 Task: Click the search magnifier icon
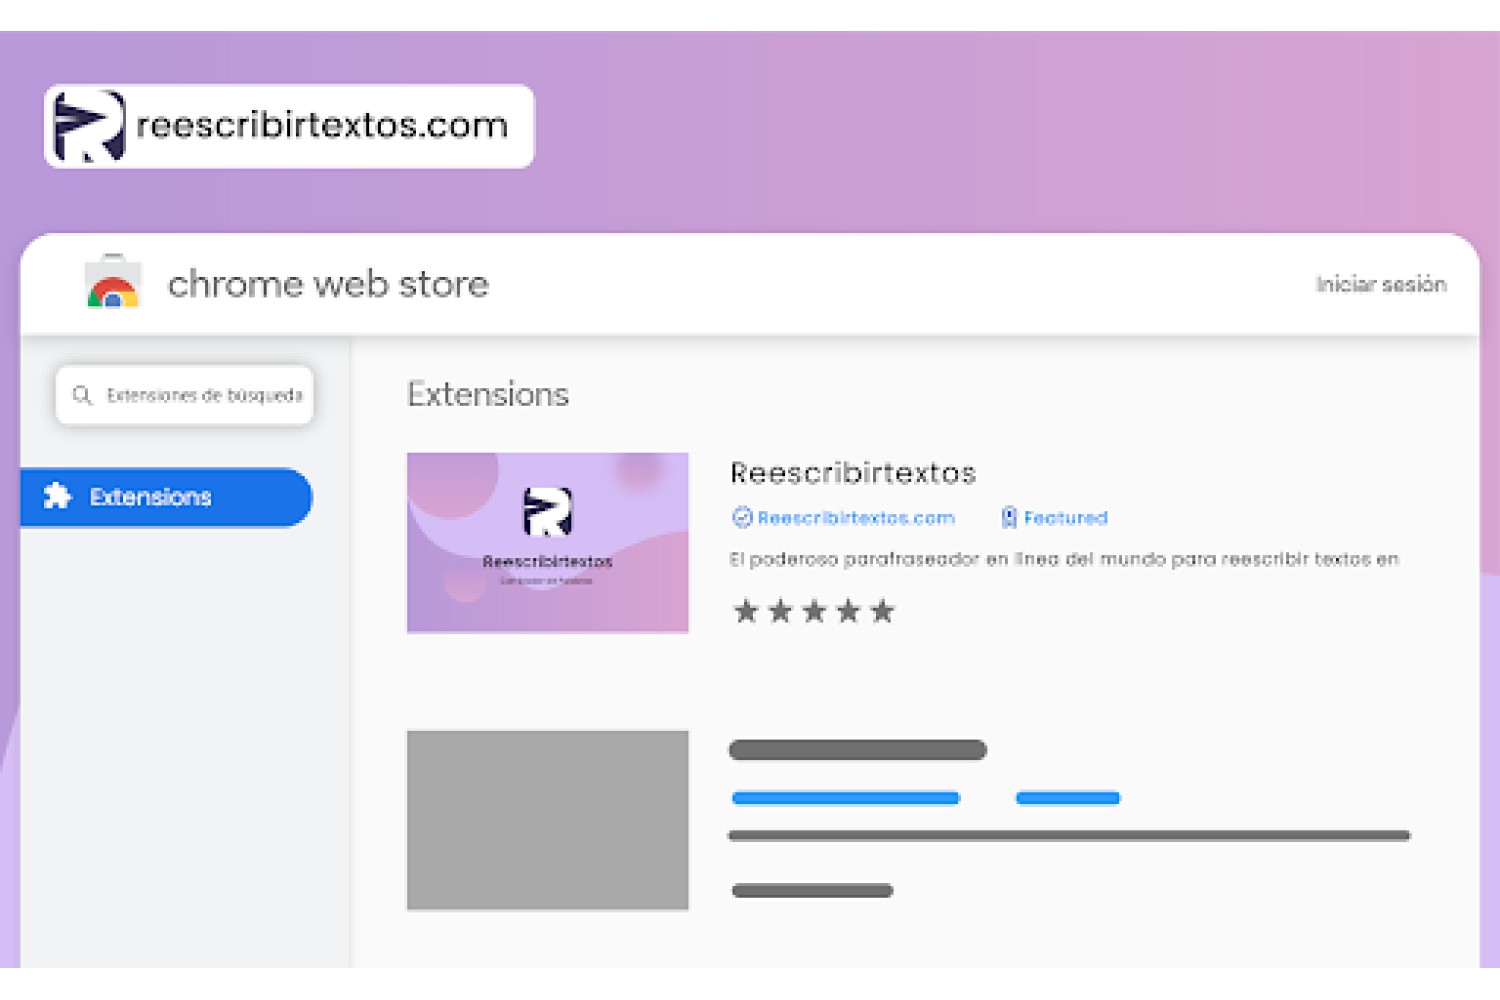point(82,395)
